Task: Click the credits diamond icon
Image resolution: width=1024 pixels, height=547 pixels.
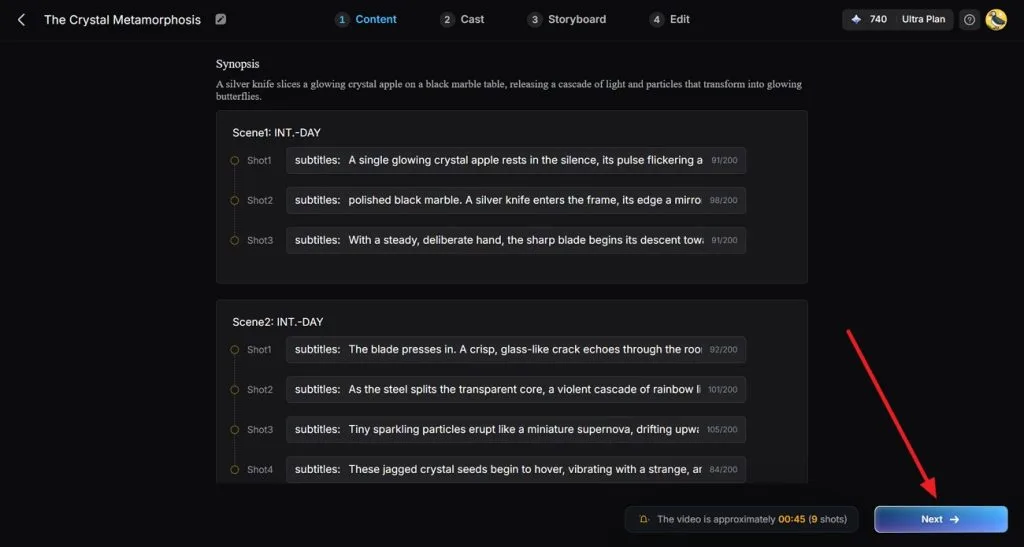Action: tap(856, 20)
